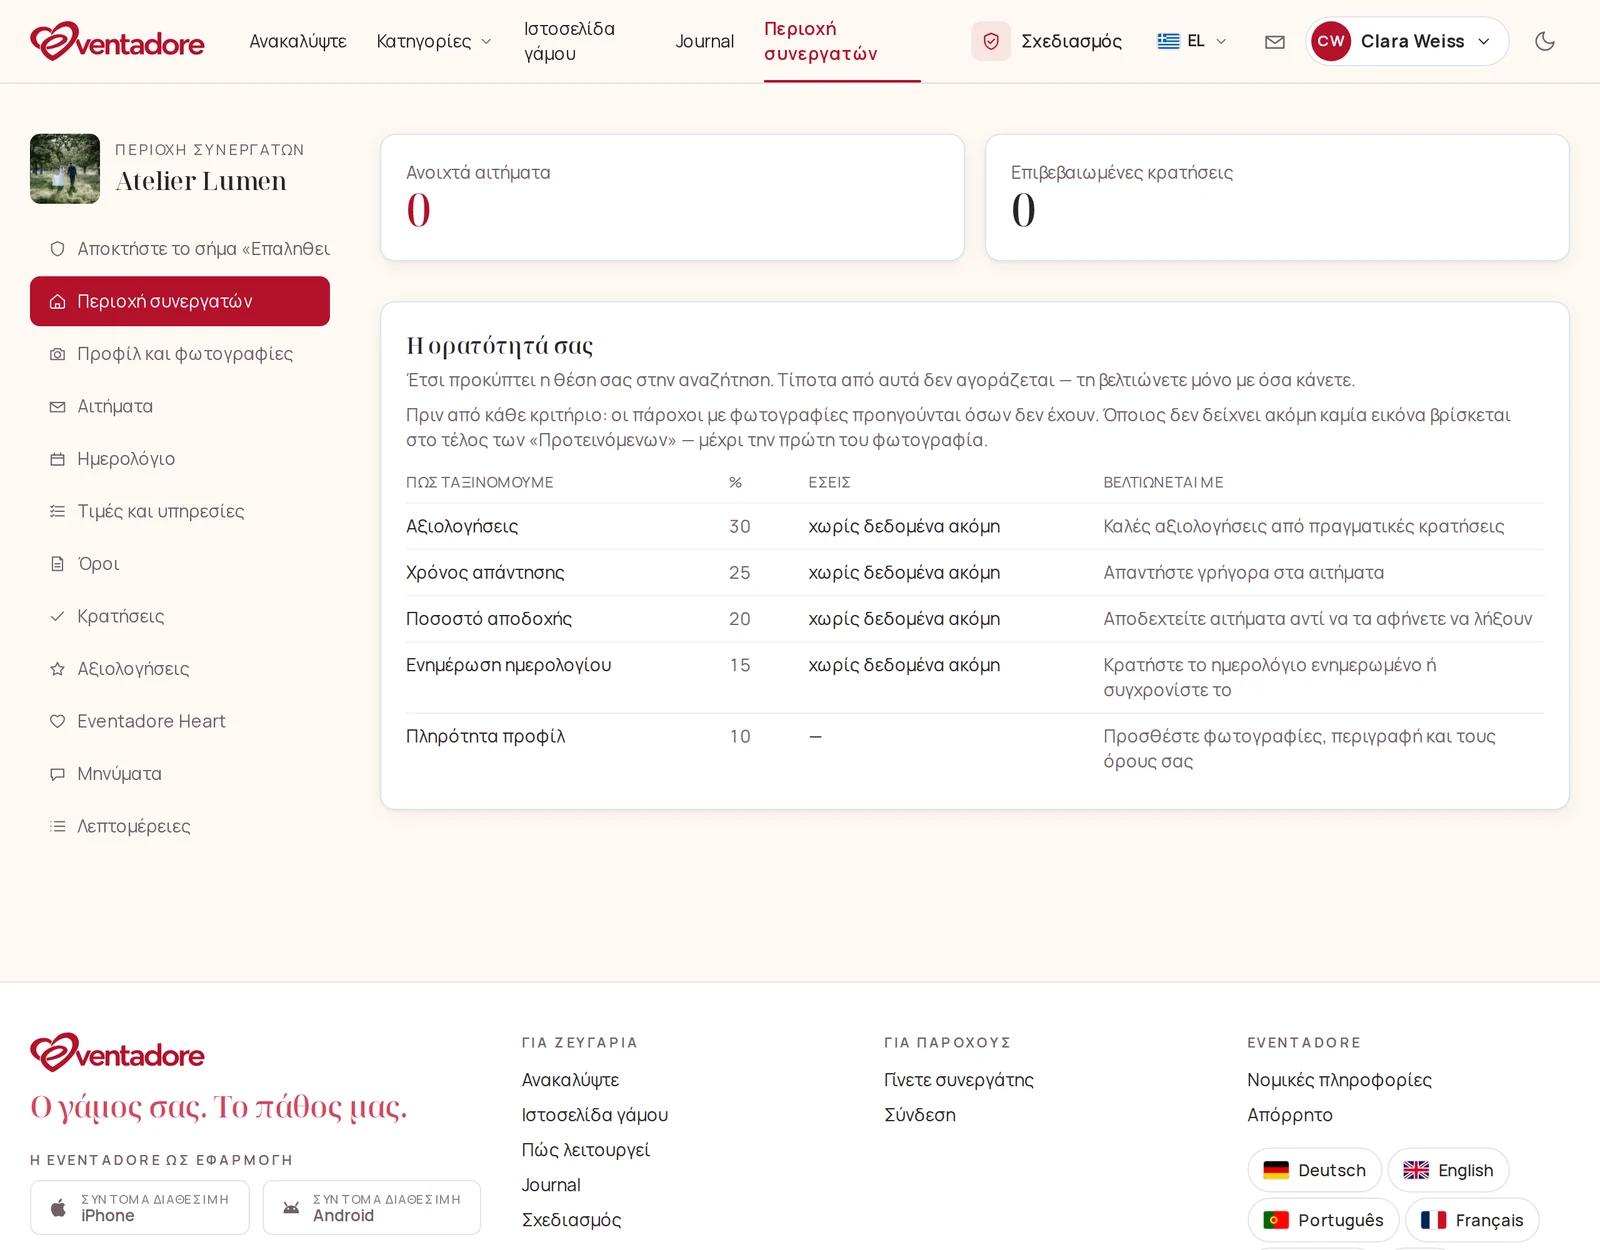Select Ανακαλύψτε in the top navigation

[298, 41]
